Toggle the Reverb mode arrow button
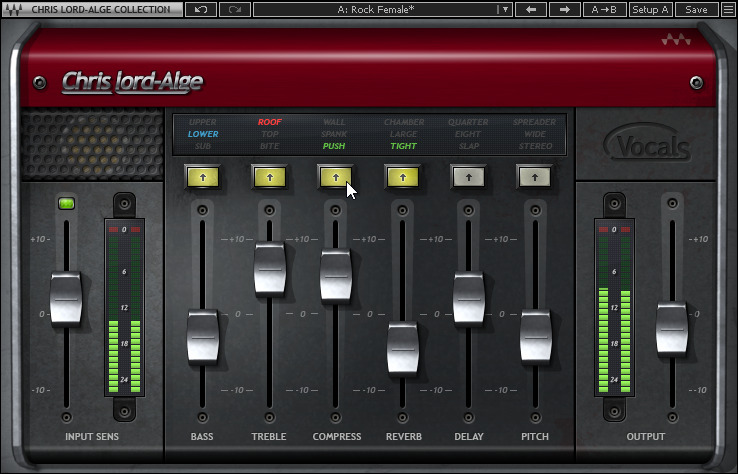The image size is (738, 474). (x=402, y=178)
